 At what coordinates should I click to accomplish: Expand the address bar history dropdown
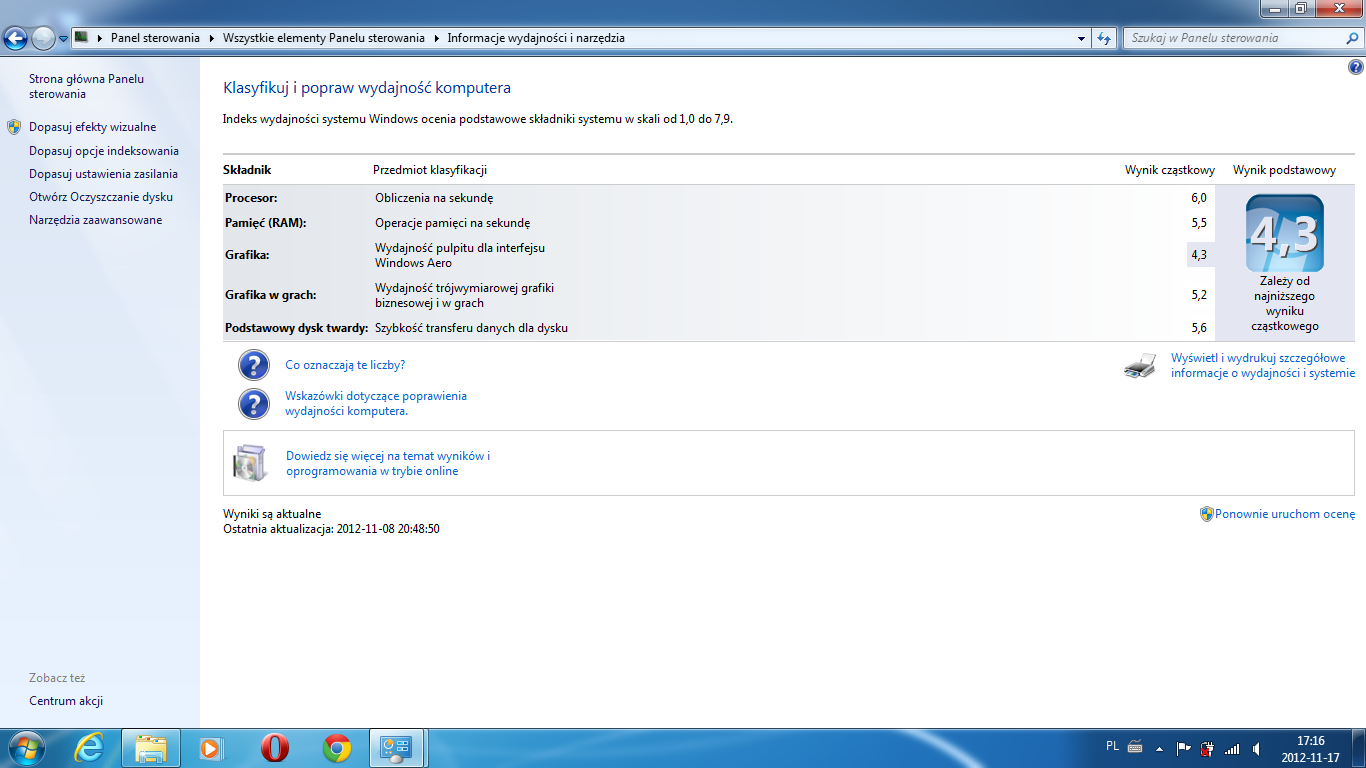pos(1081,38)
